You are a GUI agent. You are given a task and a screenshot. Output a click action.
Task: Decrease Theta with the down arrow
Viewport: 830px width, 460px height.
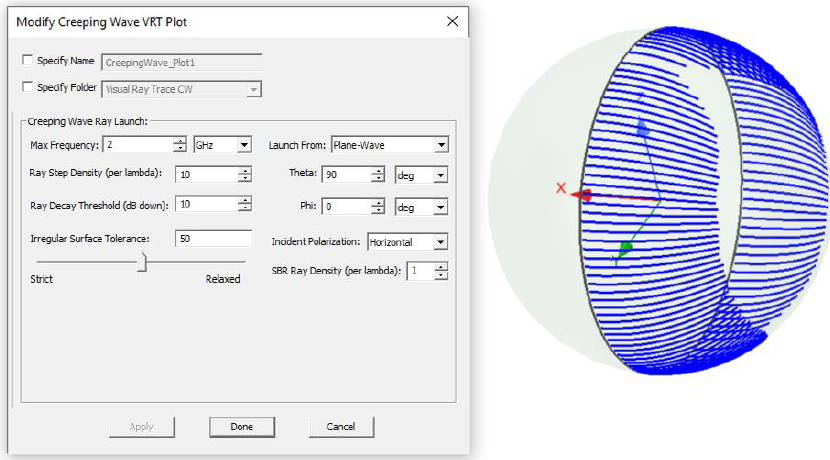coord(378,178)
